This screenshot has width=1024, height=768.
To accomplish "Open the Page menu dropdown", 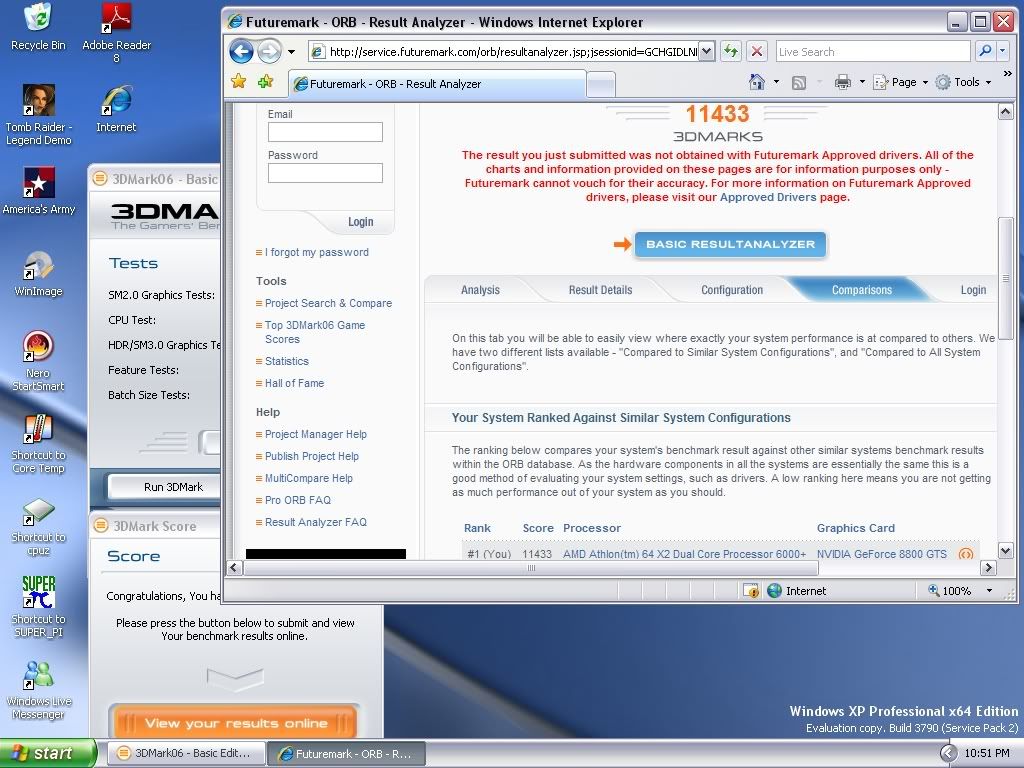I will click(x=901, y=82).
